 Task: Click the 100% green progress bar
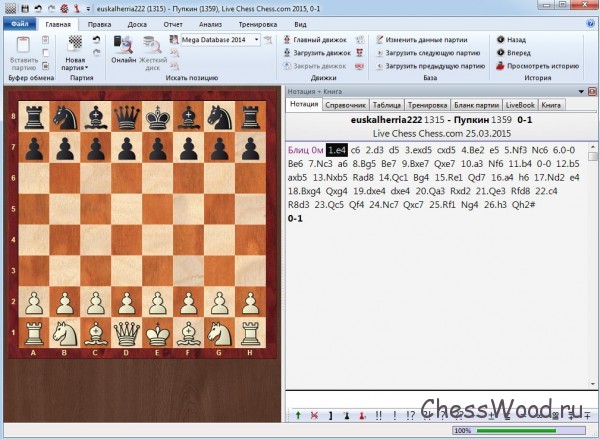[x=518, y=431]
